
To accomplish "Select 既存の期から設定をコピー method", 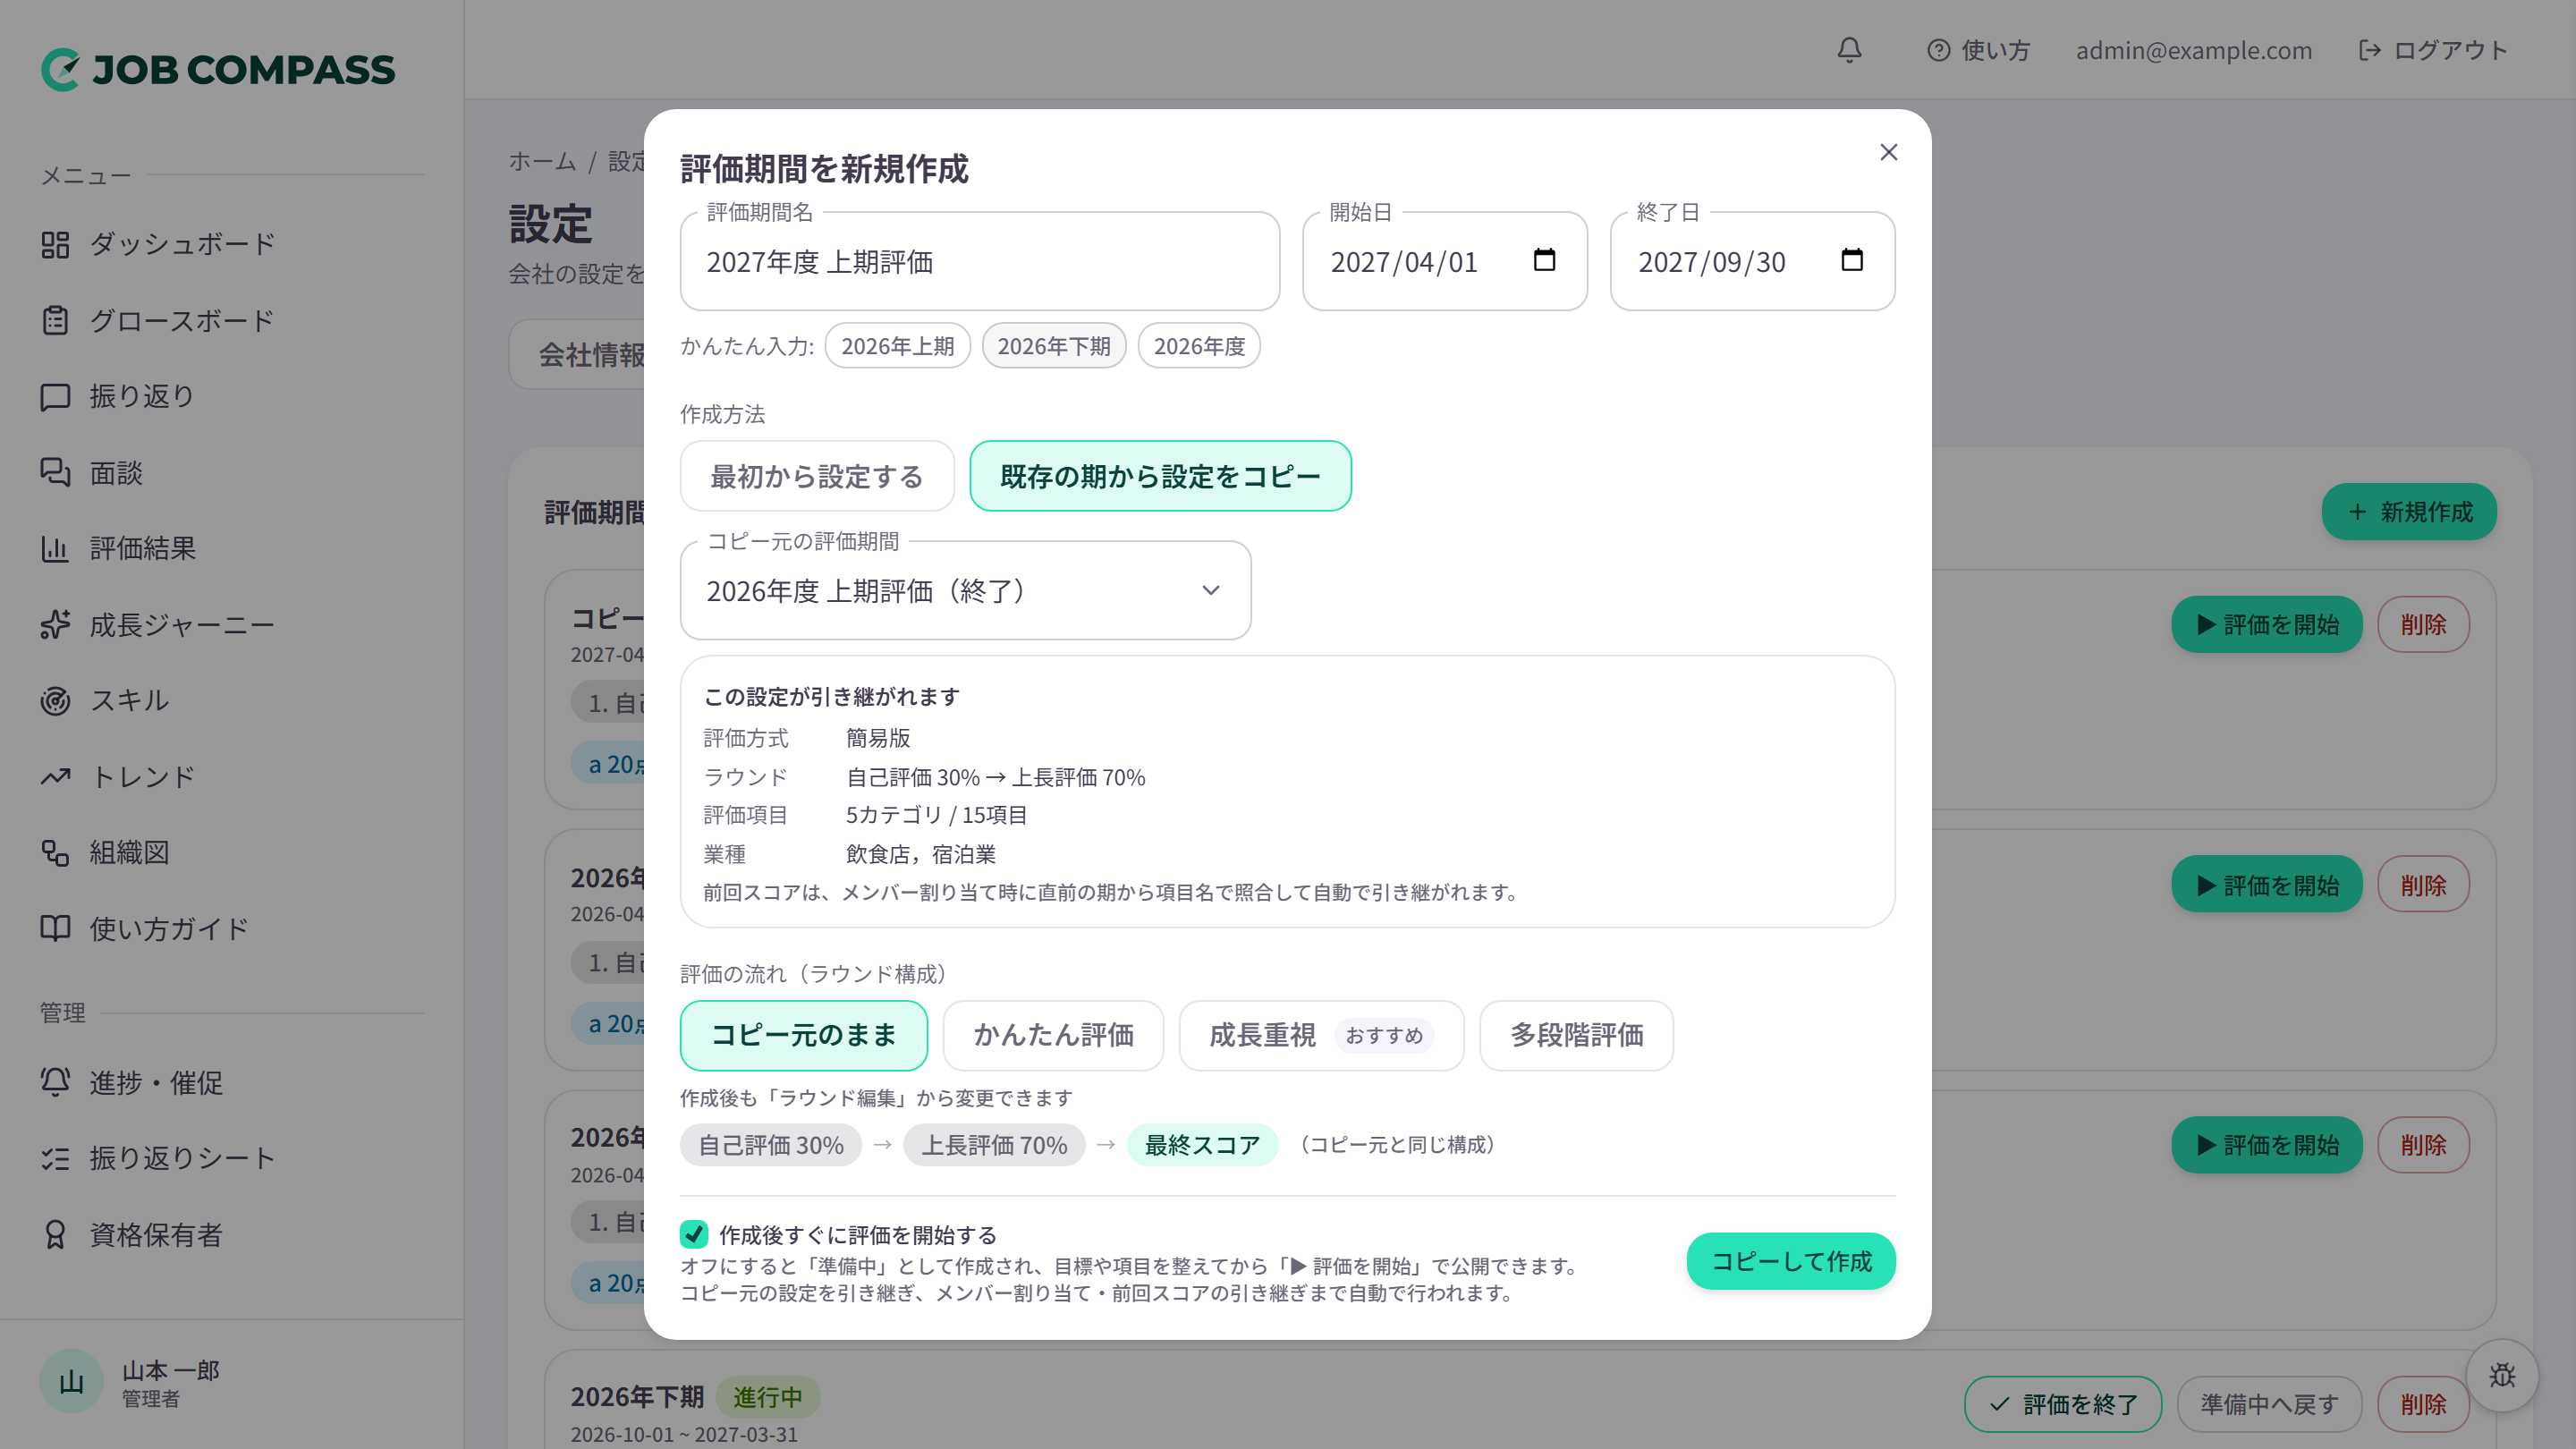I will tap(1160, 476).
